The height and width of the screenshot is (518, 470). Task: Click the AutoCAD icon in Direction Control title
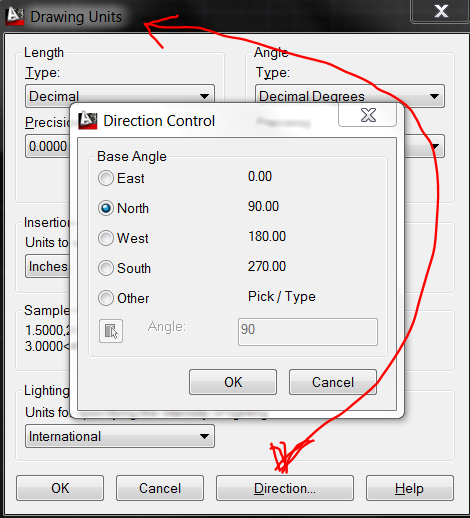click(x=87, y=120)
